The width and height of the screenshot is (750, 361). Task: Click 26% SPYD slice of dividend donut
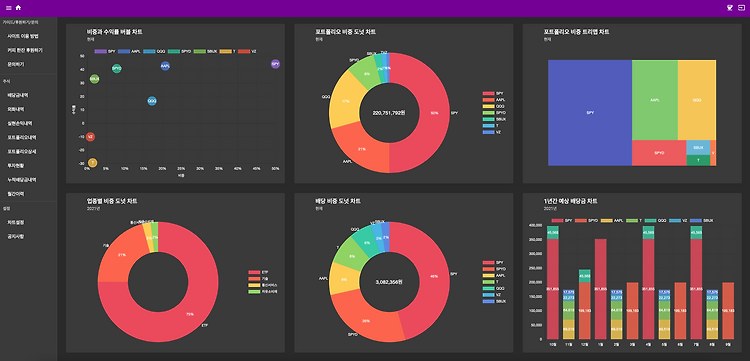[x=366, y=320]
